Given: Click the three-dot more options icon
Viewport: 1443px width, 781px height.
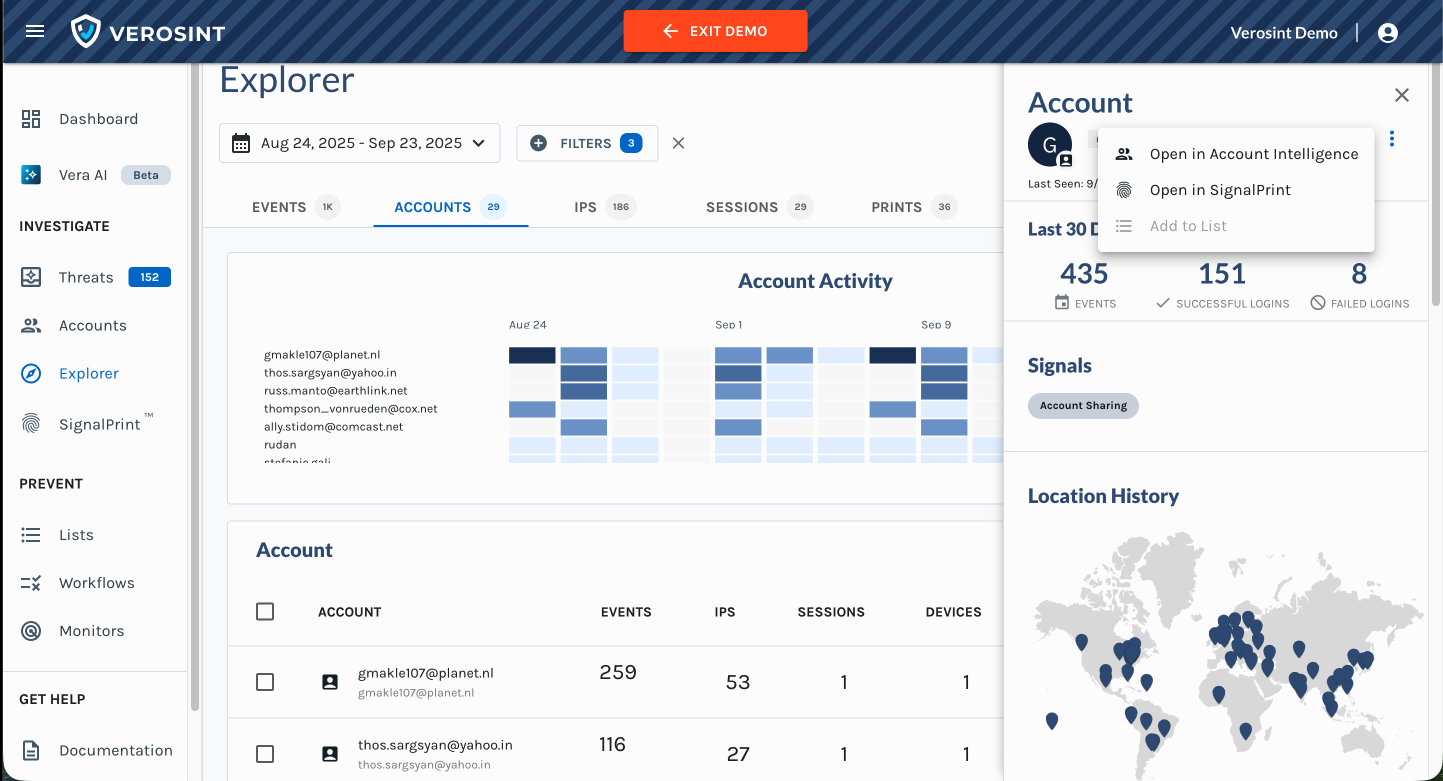Looking at the screenshot, I should (1392, 139).
